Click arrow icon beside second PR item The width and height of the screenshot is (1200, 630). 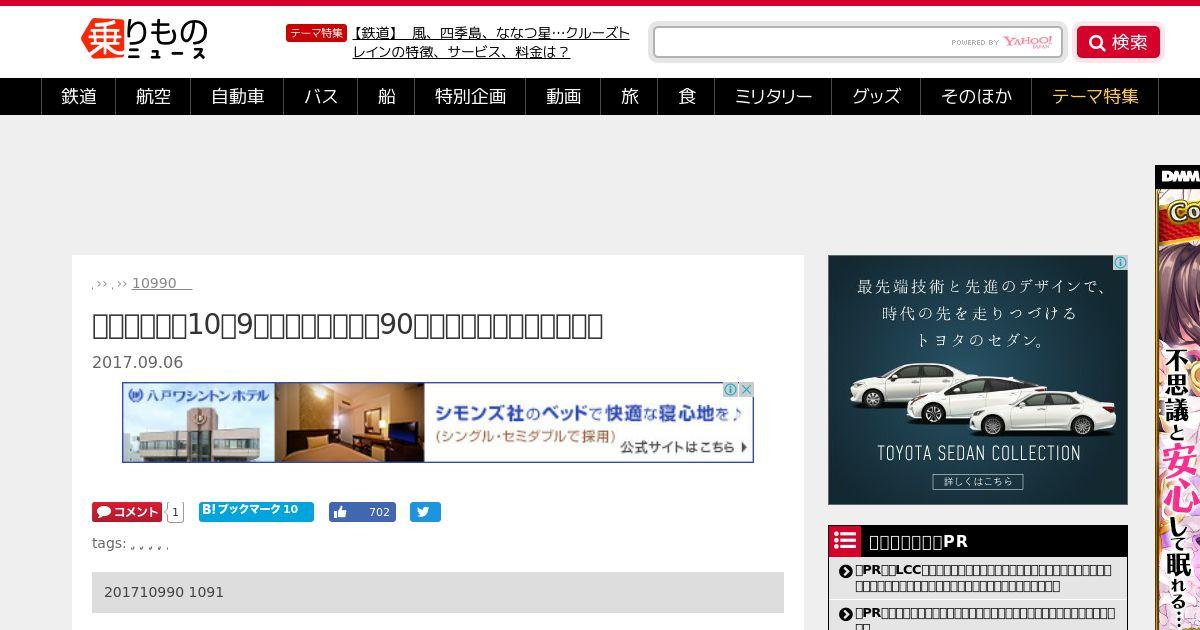846,614
